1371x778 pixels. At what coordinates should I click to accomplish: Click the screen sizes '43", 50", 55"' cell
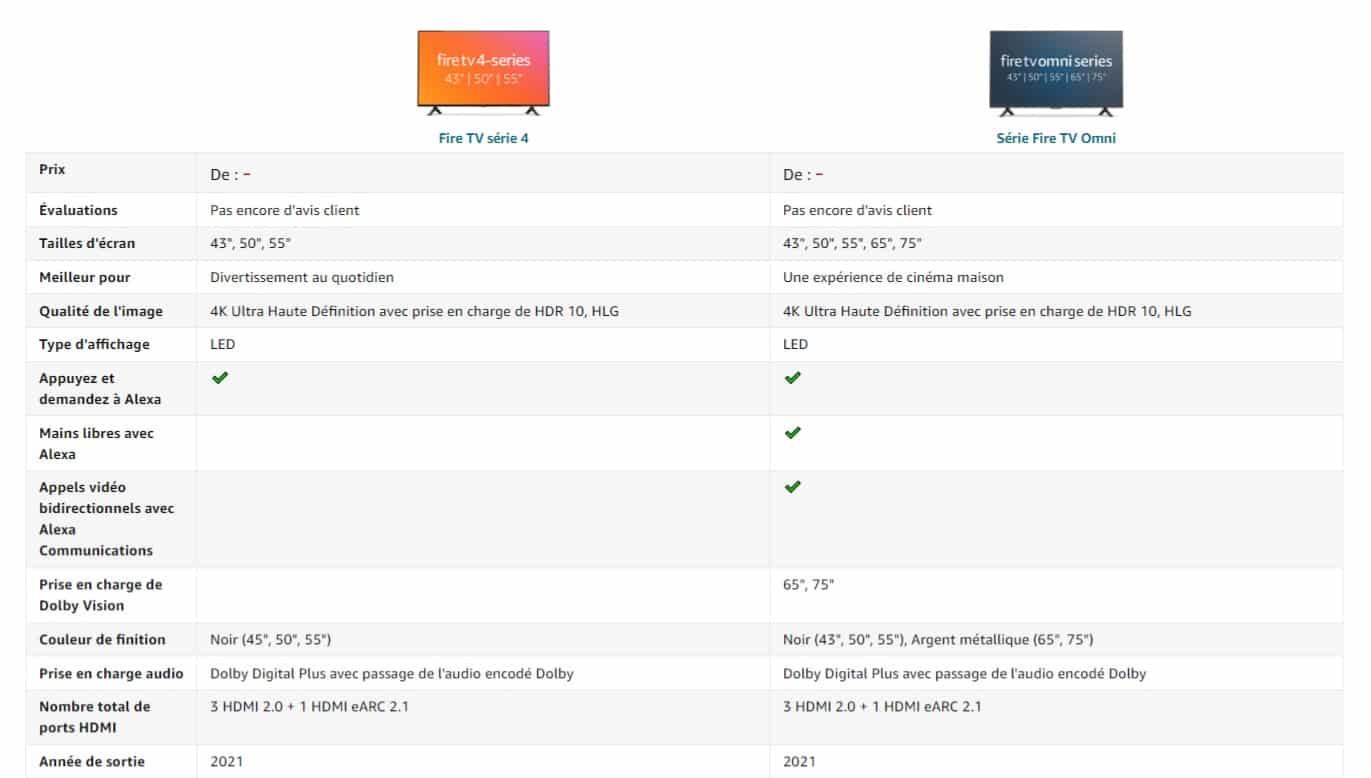pyautogui.click(x=251, y=243)
